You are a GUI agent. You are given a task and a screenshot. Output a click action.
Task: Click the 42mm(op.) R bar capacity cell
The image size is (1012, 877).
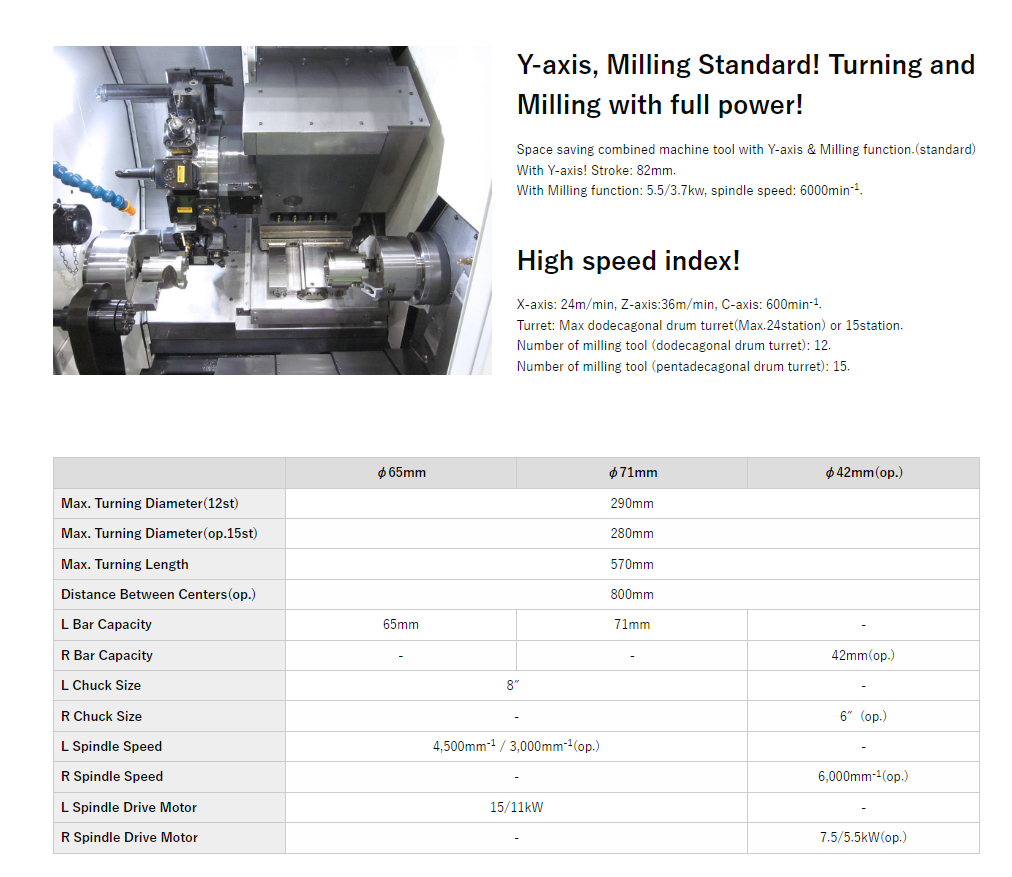tap(863, 655)
